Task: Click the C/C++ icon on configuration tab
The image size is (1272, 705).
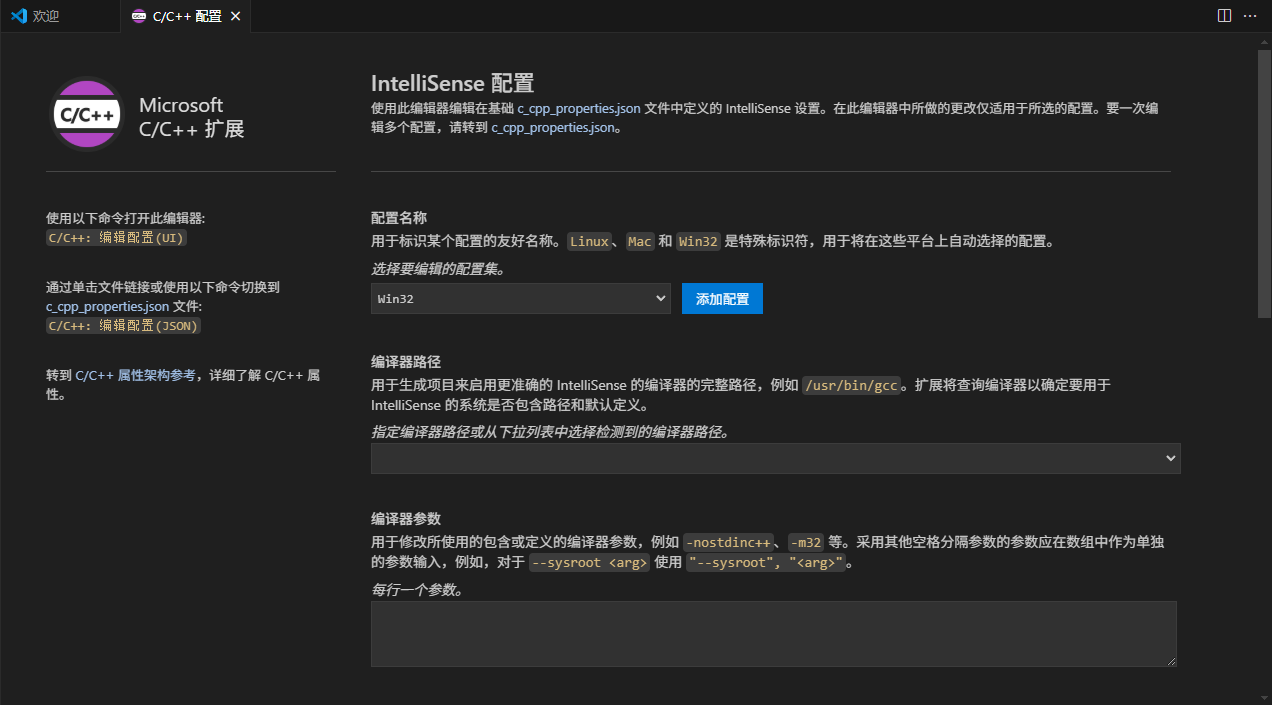Action: 138,16
